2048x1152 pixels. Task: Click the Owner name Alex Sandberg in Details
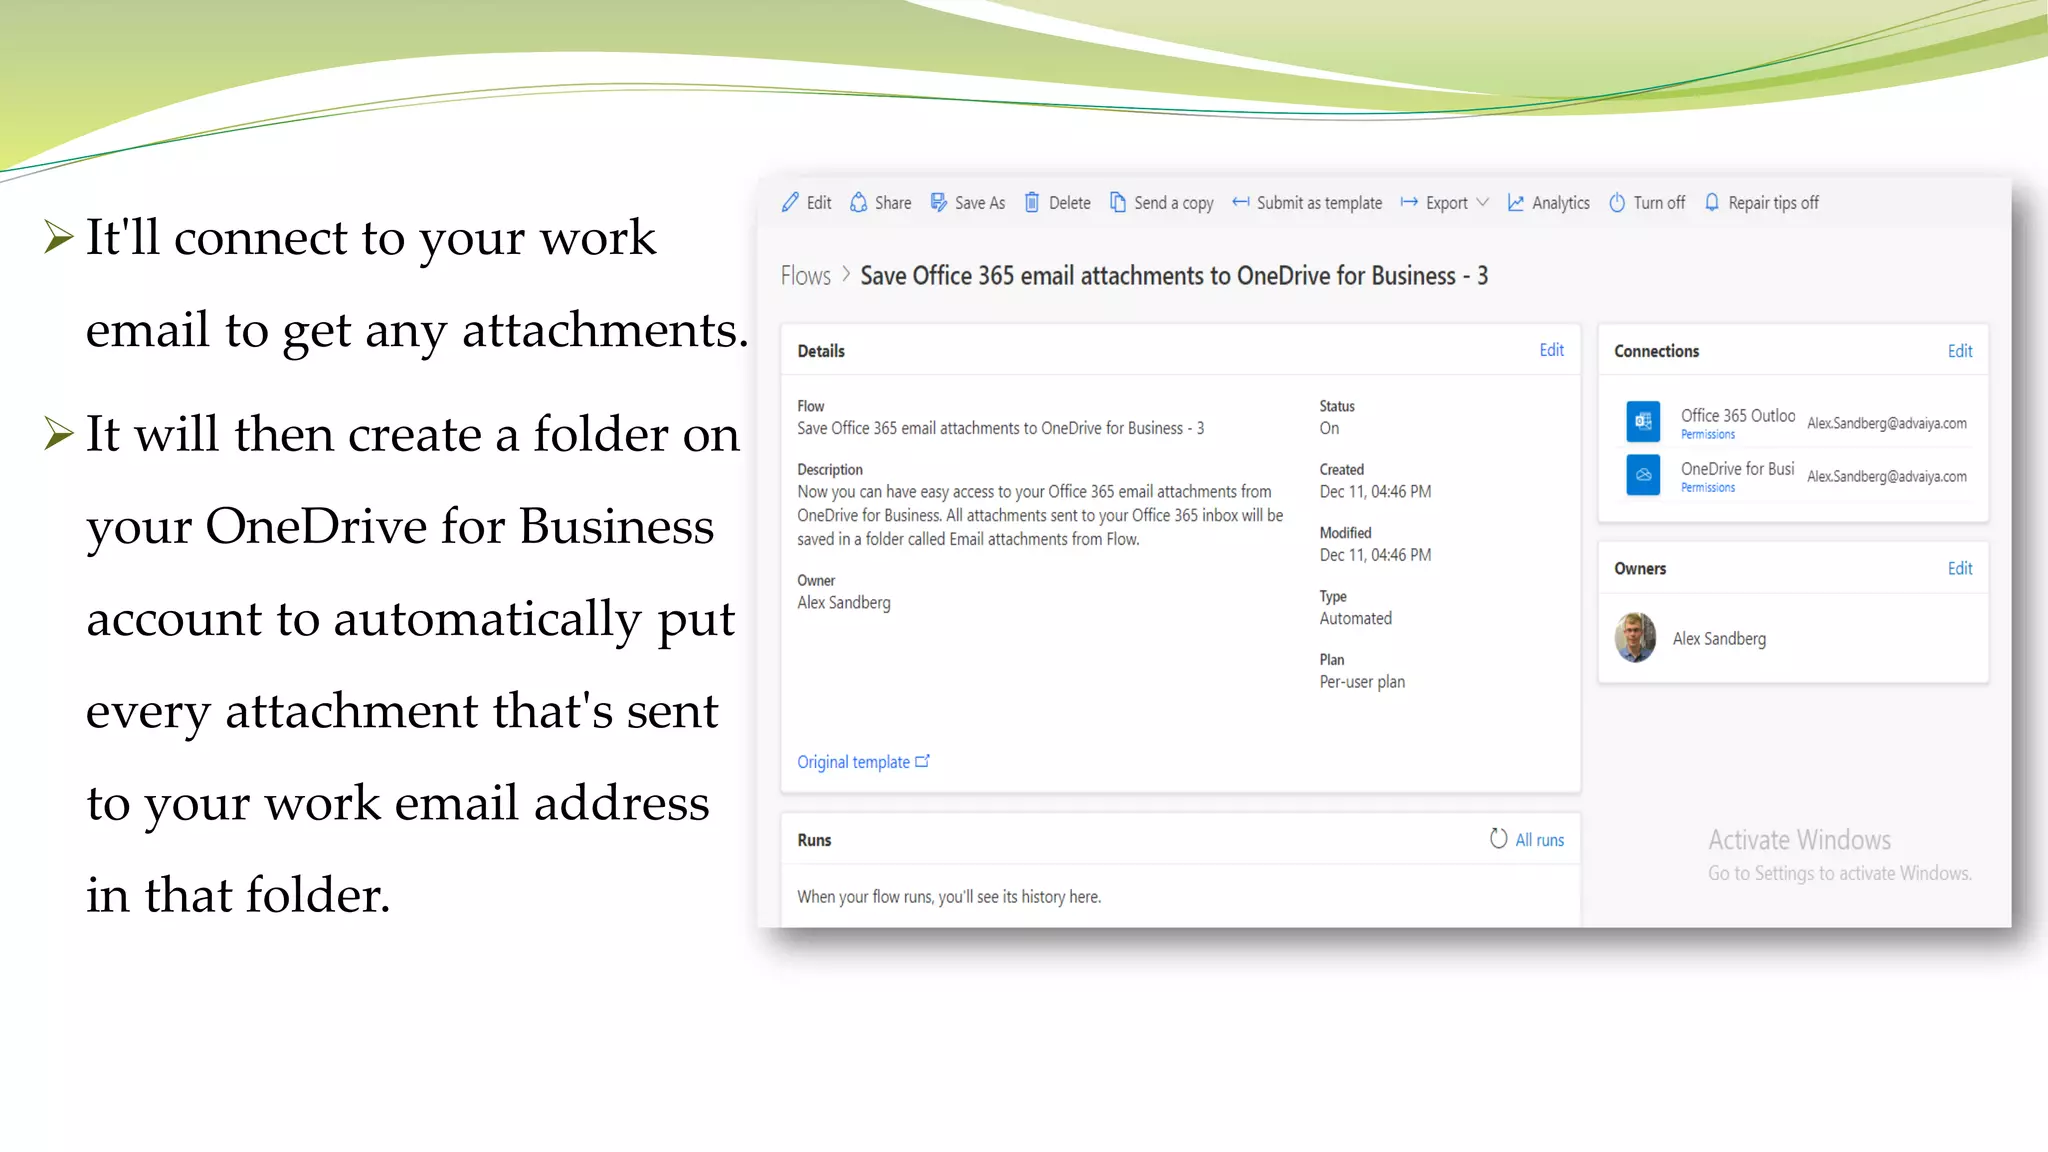click(x=843, y=603)
